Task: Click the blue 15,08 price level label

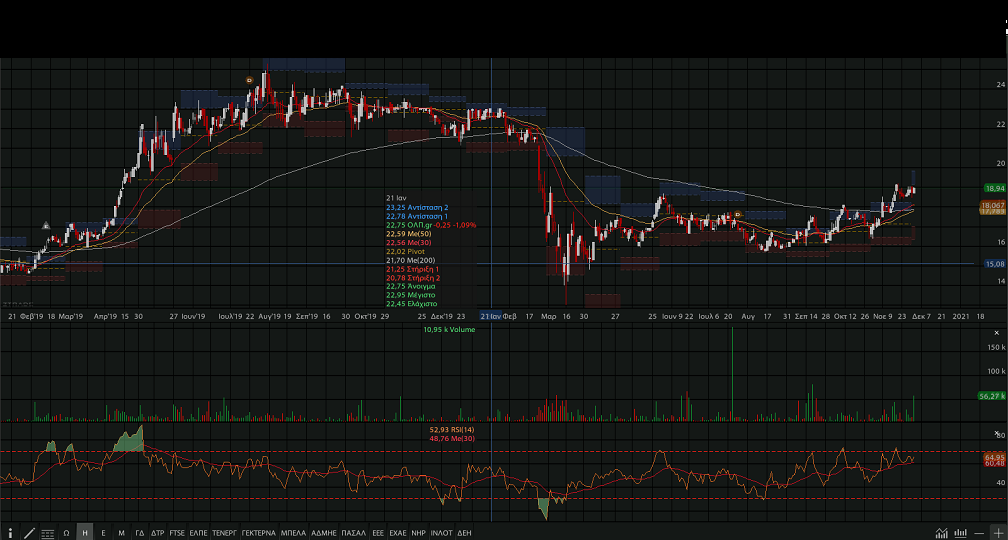Action: click(994, 264)
